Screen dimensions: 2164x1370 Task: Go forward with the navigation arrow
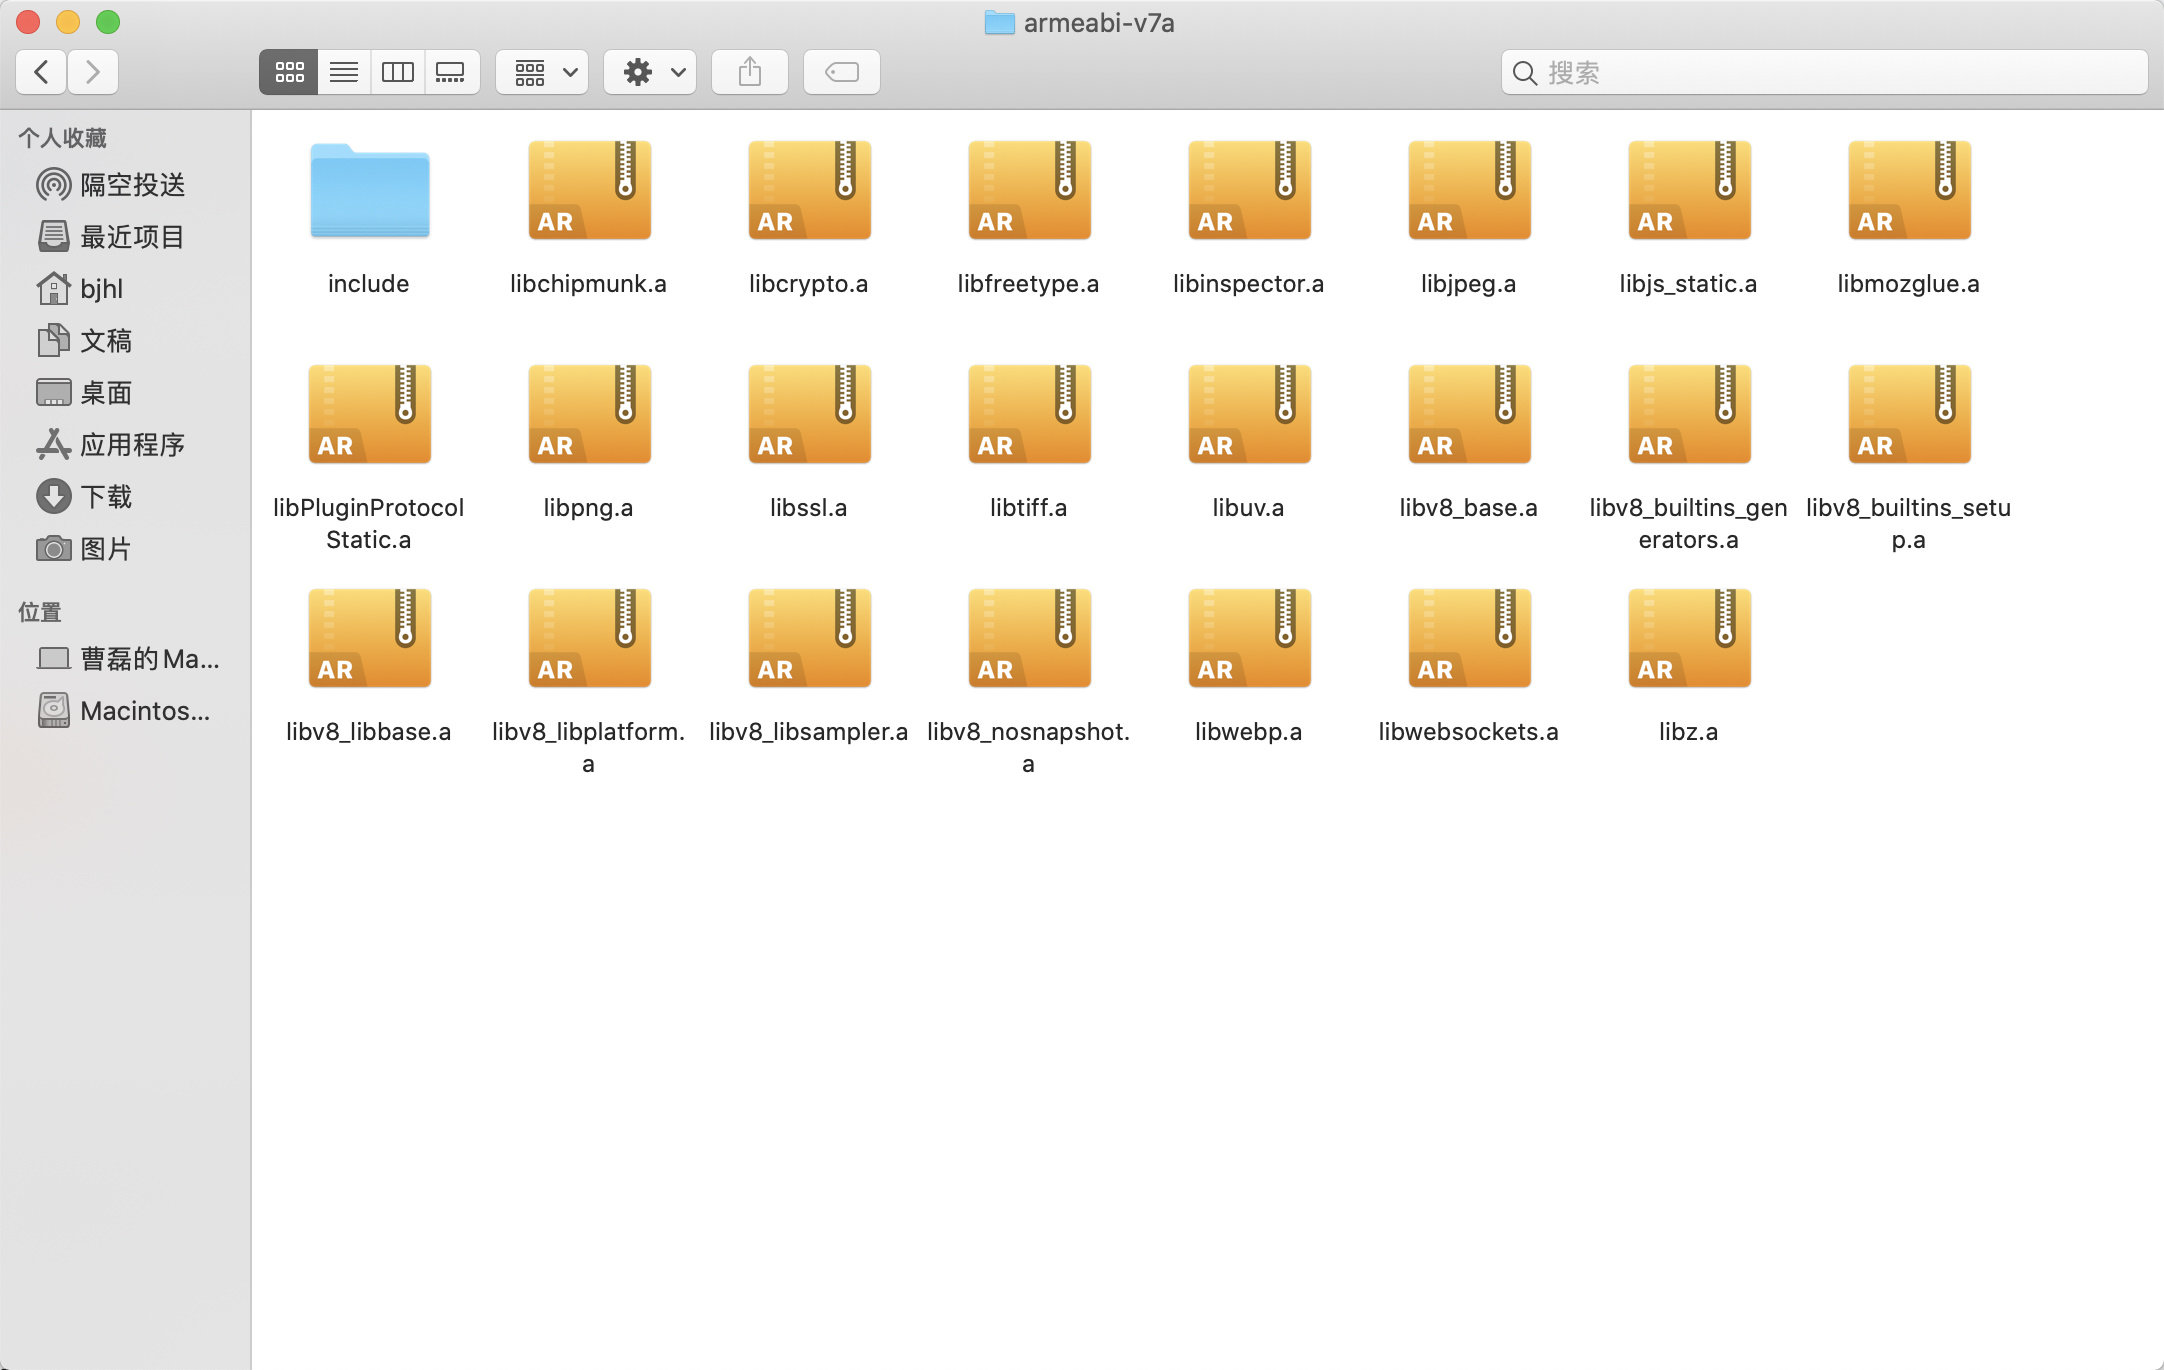click(x=93, y=72)
